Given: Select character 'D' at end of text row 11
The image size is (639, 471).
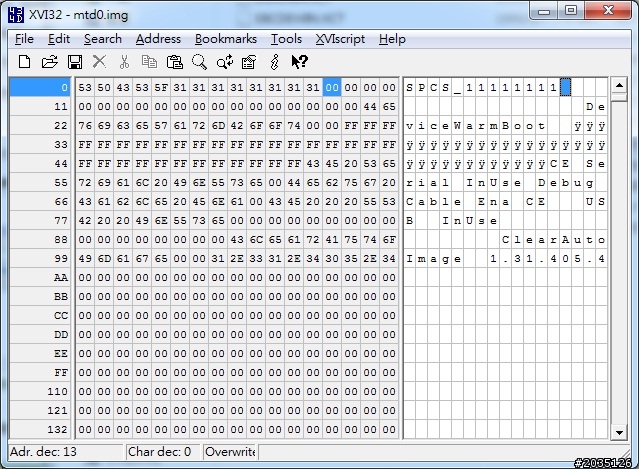Looking at the screenshot, I should 590,106.
